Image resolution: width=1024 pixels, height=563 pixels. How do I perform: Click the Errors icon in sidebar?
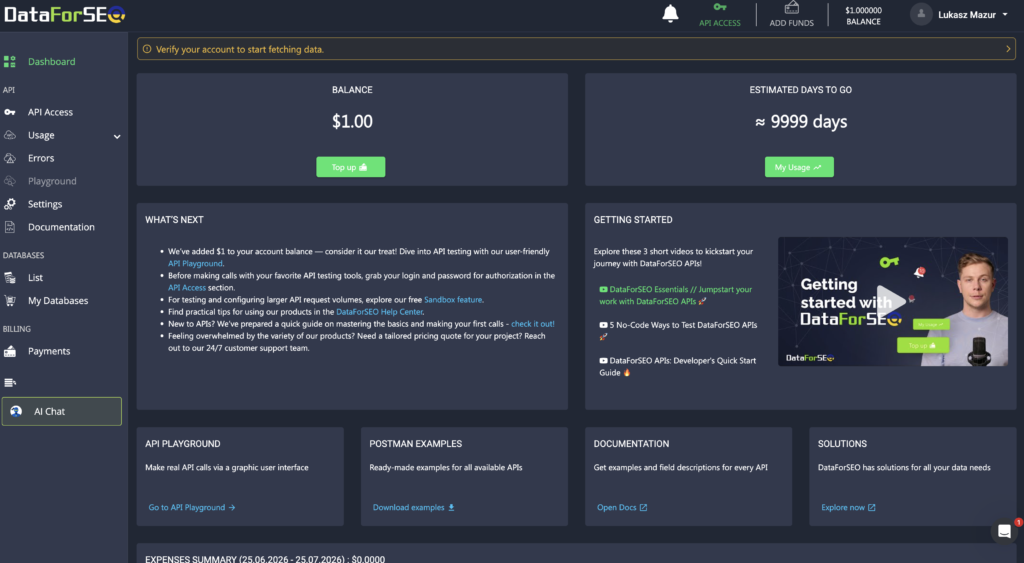coord(10,158)
